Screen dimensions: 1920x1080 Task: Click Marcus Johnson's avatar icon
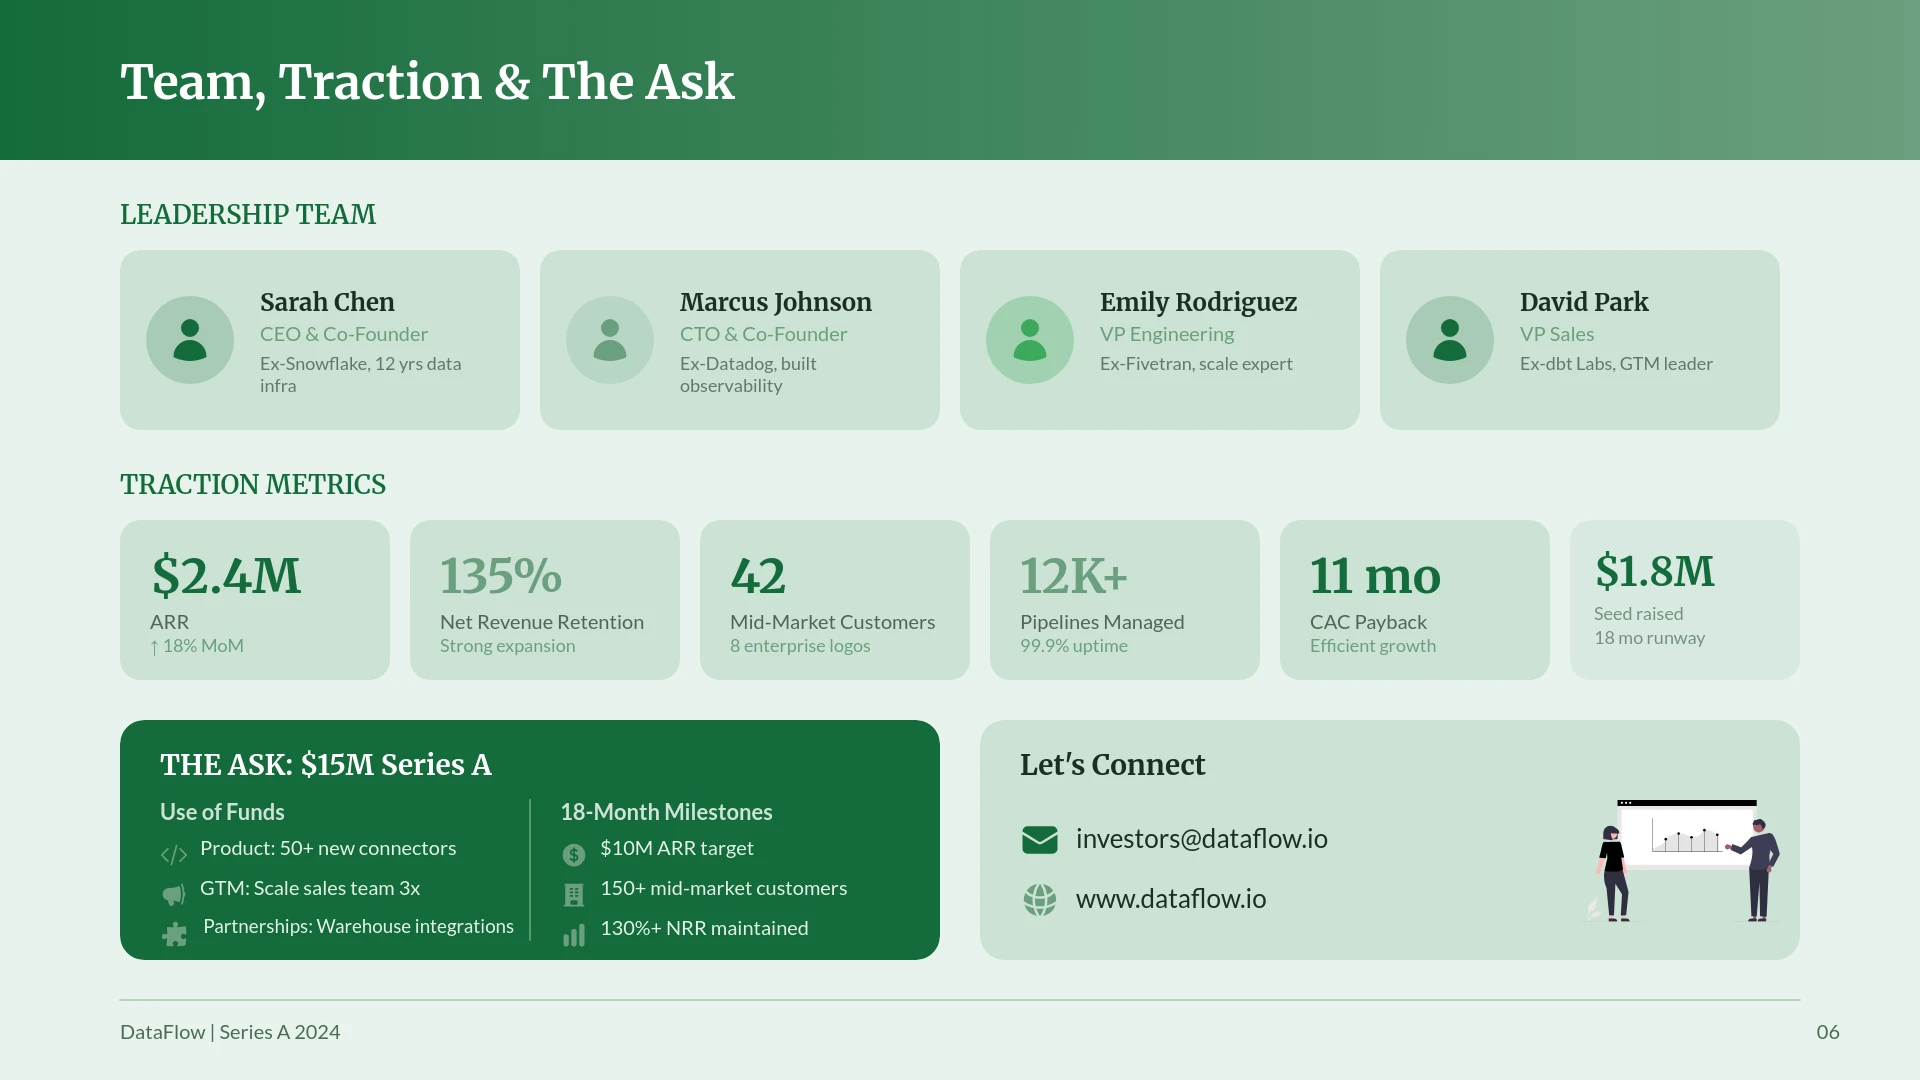pos(610,340)
